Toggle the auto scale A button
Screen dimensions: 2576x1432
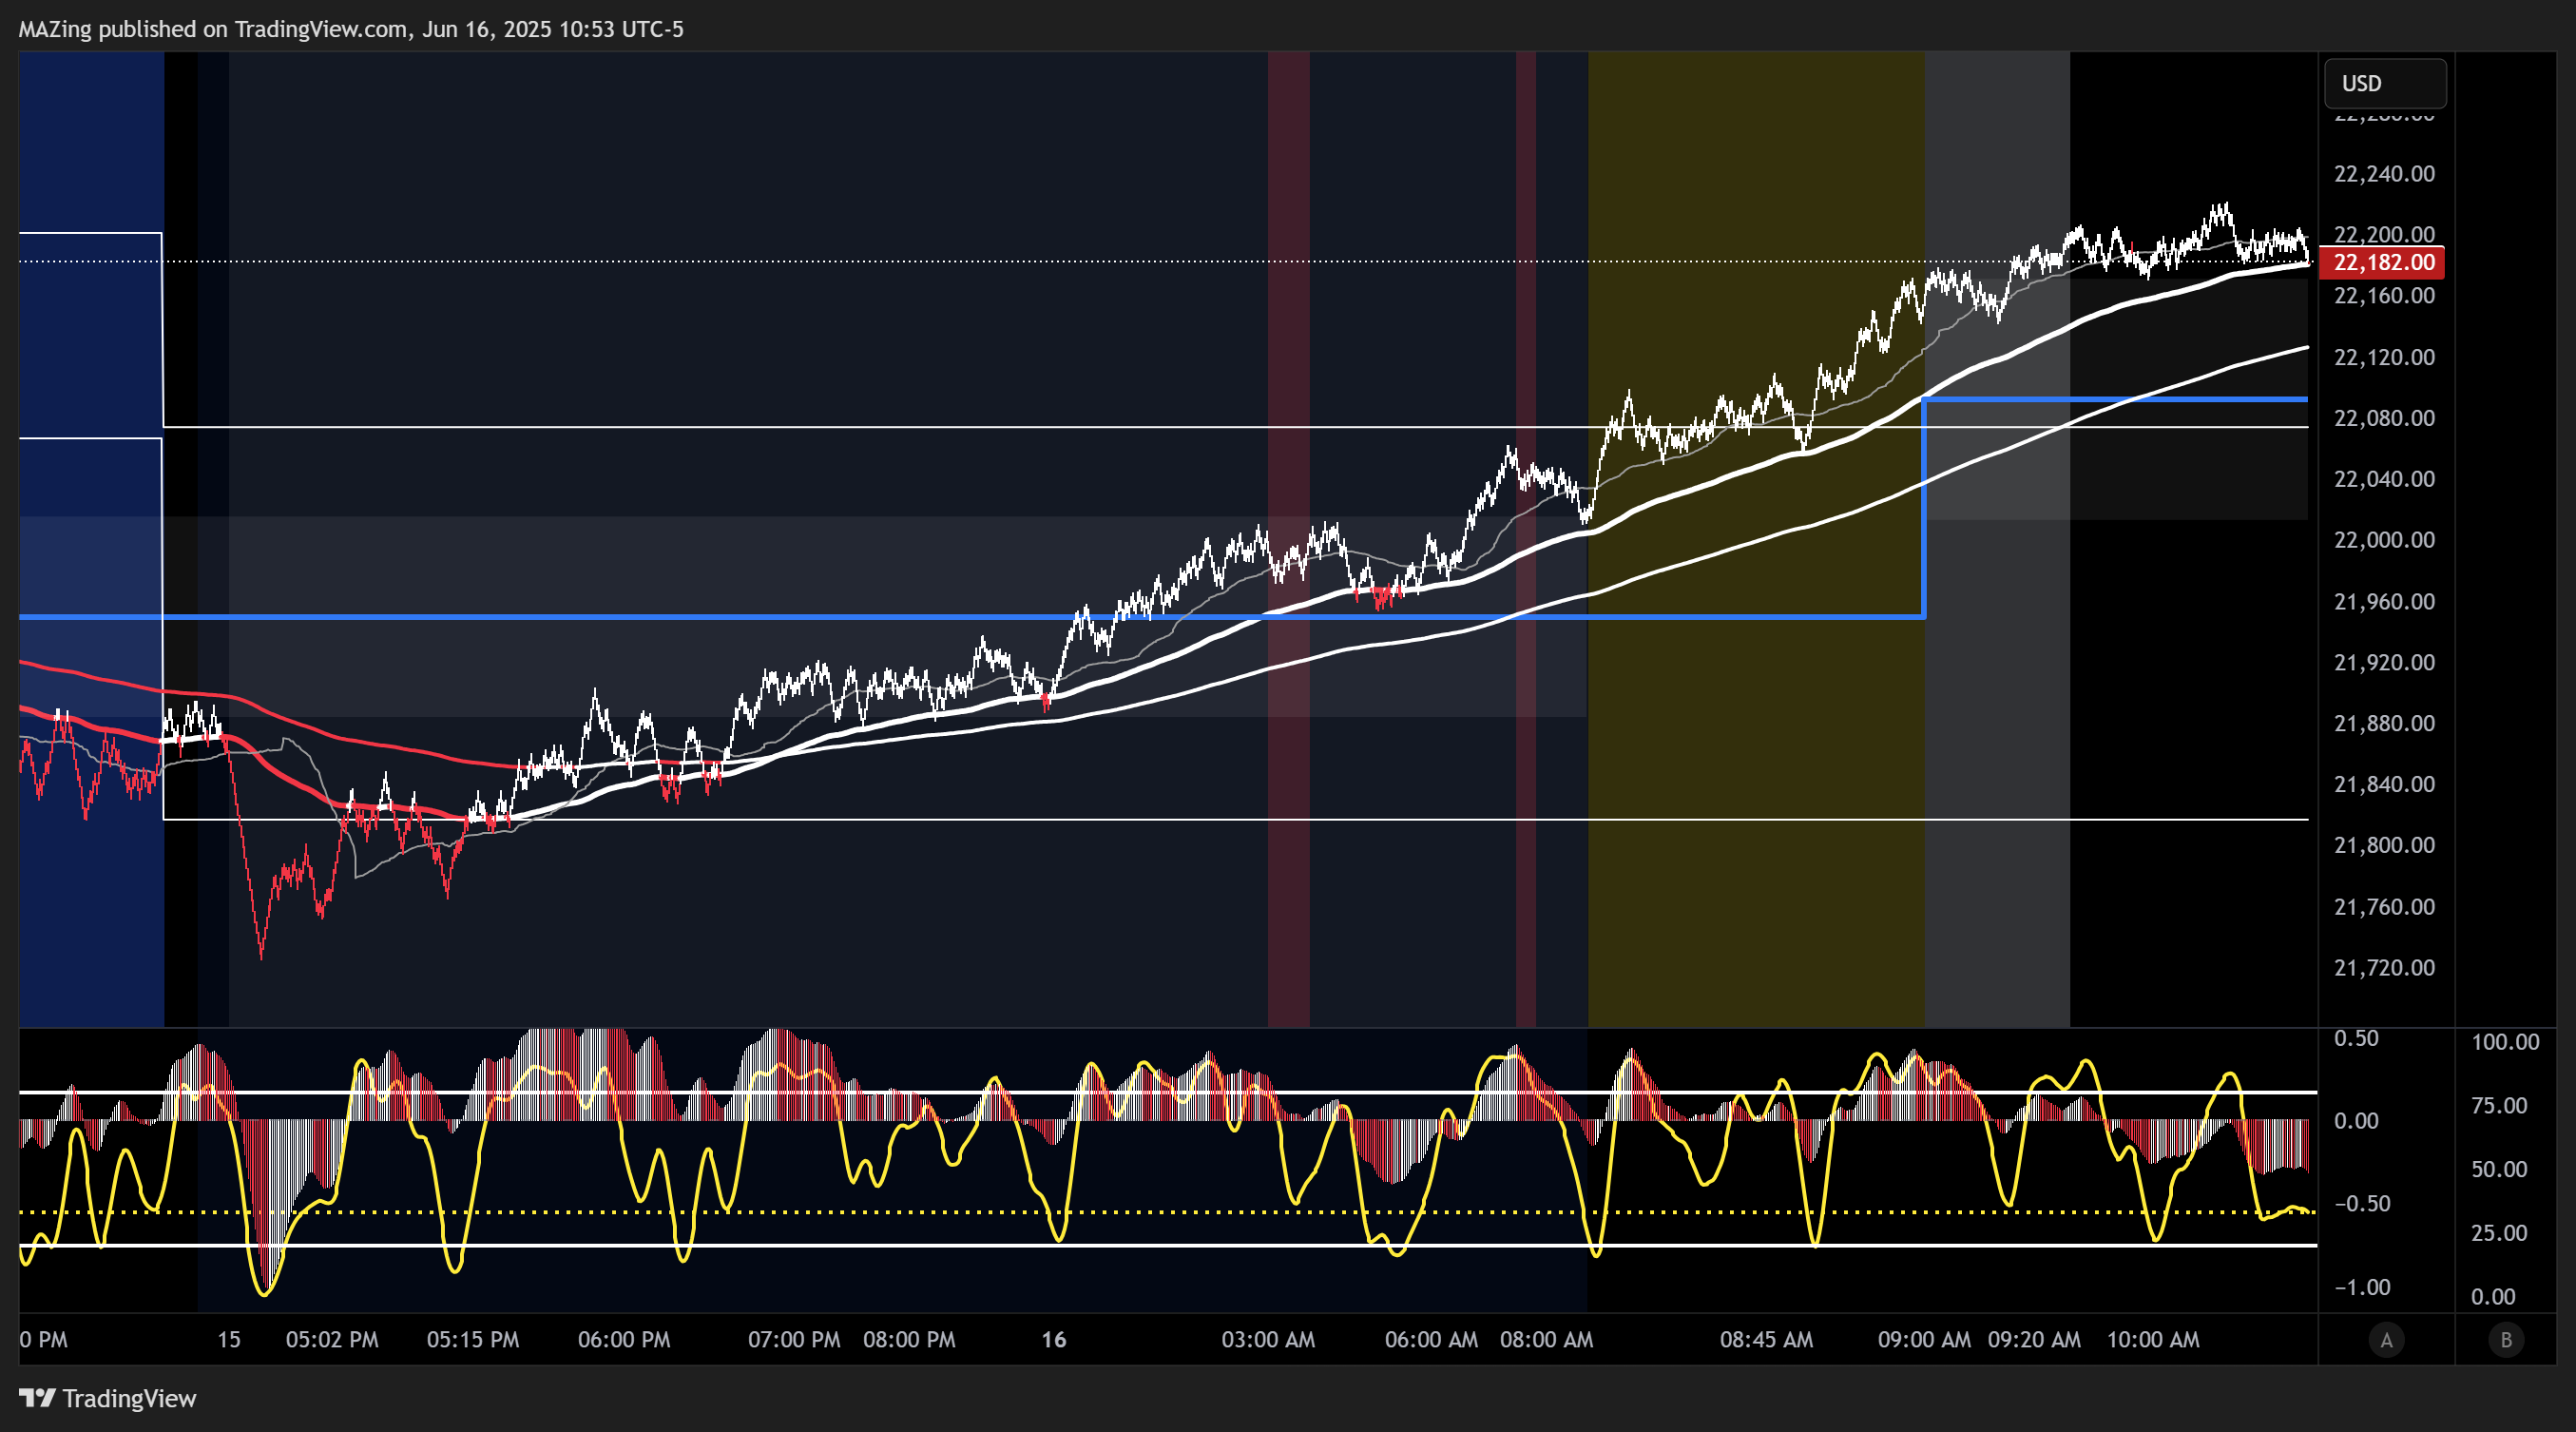[x=2386, y=1340]
